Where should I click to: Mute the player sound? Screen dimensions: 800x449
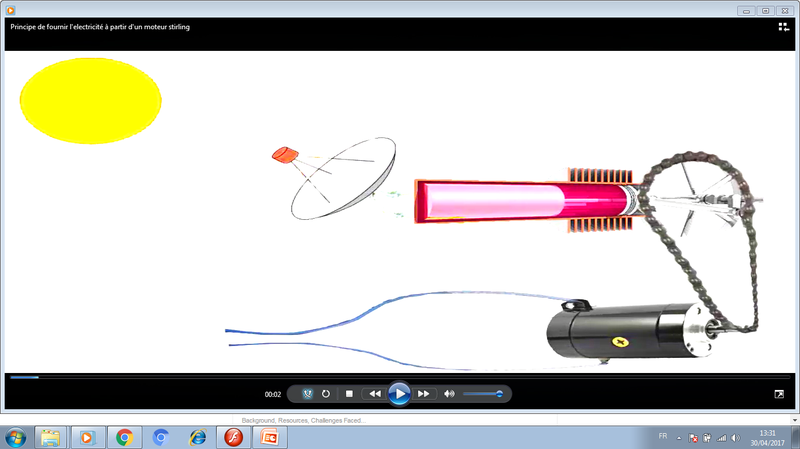(x=449, y=394)
